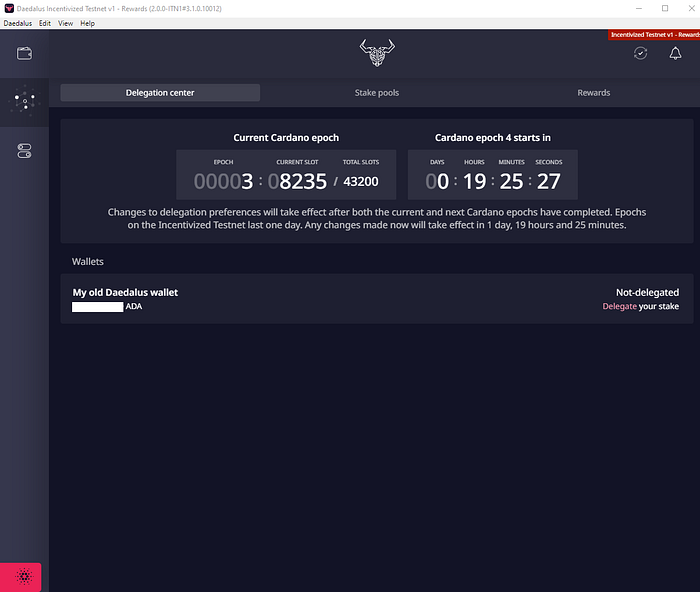
Task: Click the ADA balance label in wallet row
Action: 133,306
